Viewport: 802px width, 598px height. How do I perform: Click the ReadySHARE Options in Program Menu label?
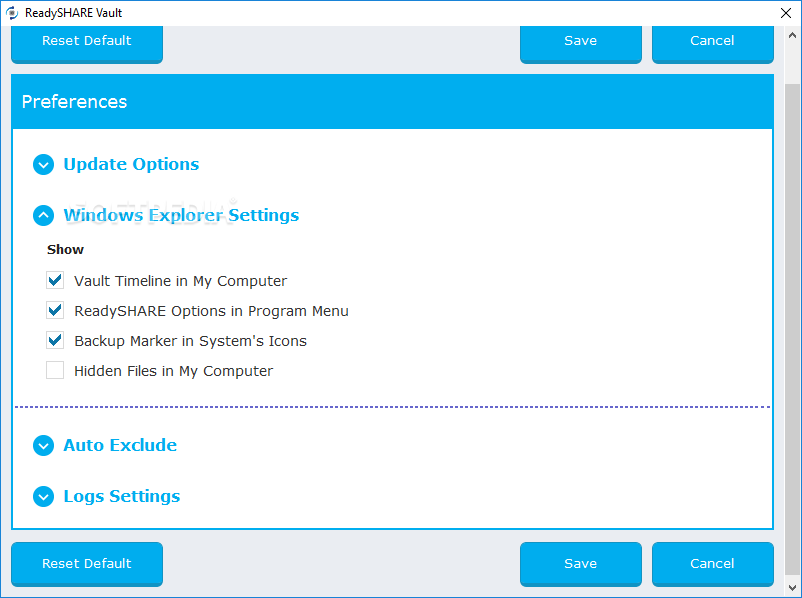tap(211, 311)
